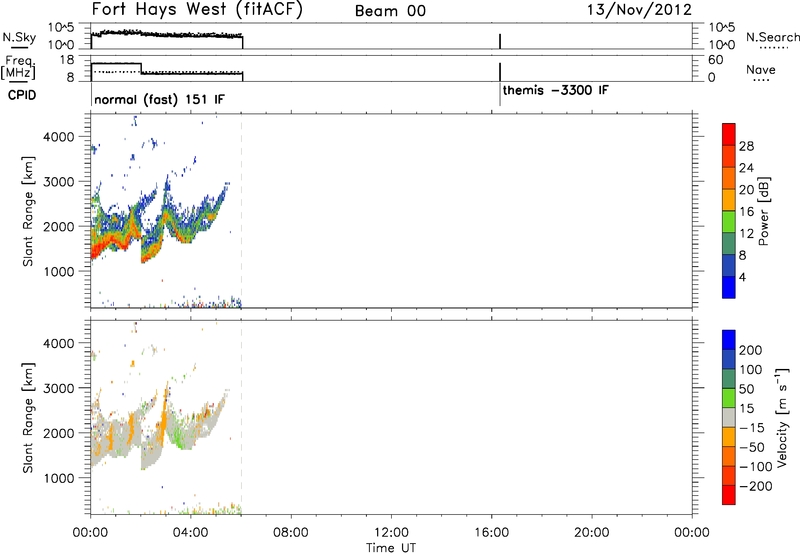This screenshot has height=554, width=800.
Task: Click the '4' power colorbar tick
Action: [x=742, y=277]
